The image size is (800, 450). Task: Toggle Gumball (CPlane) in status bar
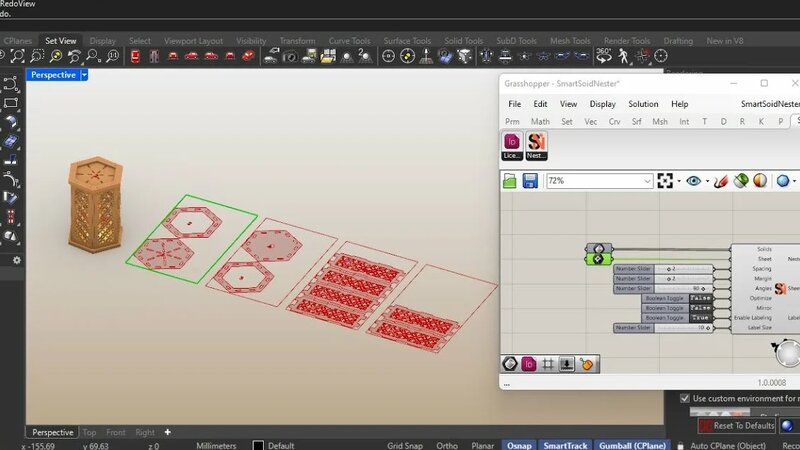[x=632, y=445]
